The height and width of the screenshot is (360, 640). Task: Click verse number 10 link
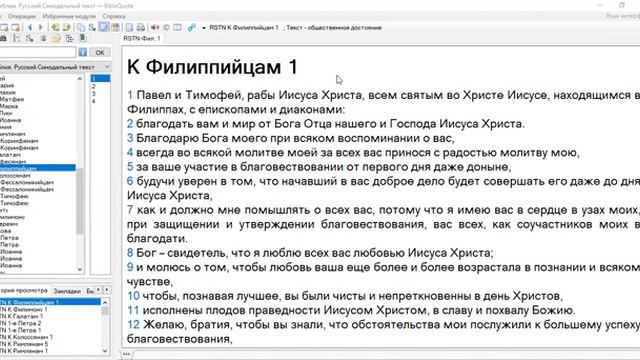133,296
